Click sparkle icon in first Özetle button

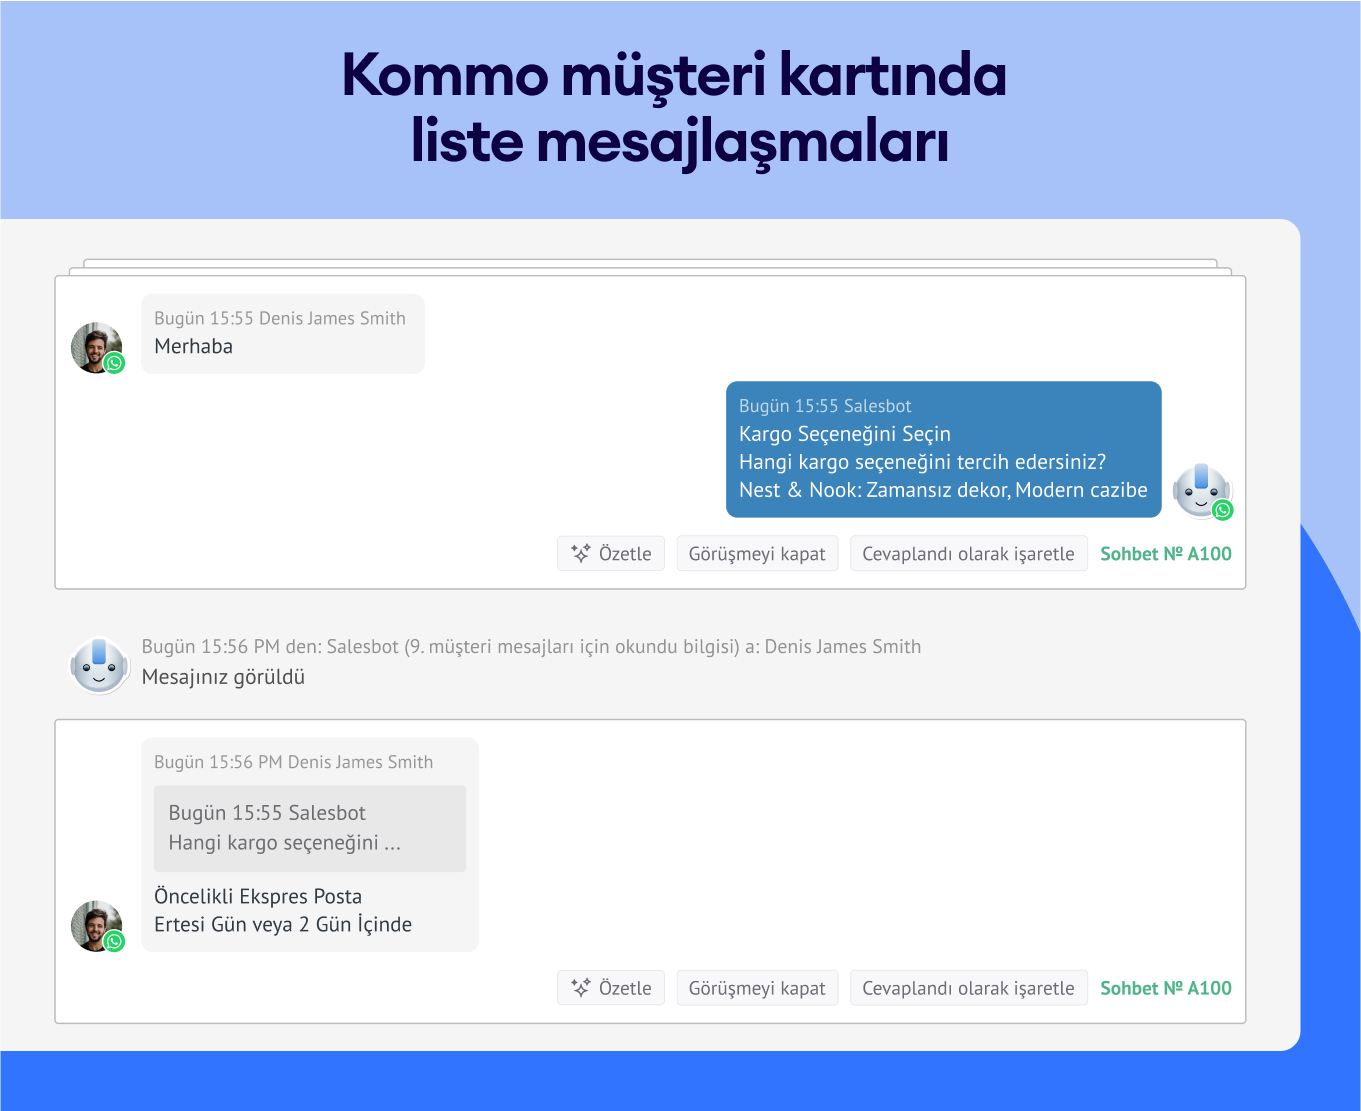(x=580, y=553)
